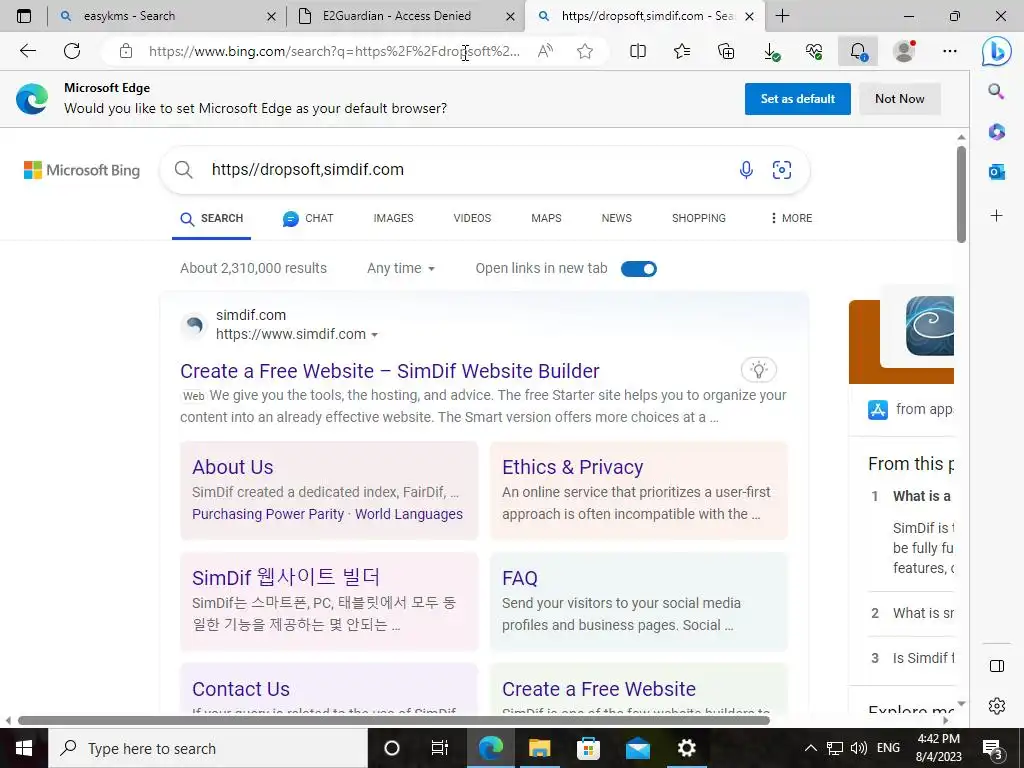1024x768 pixels.
Task: Open the user profile avatar
Action: (904, 51)
